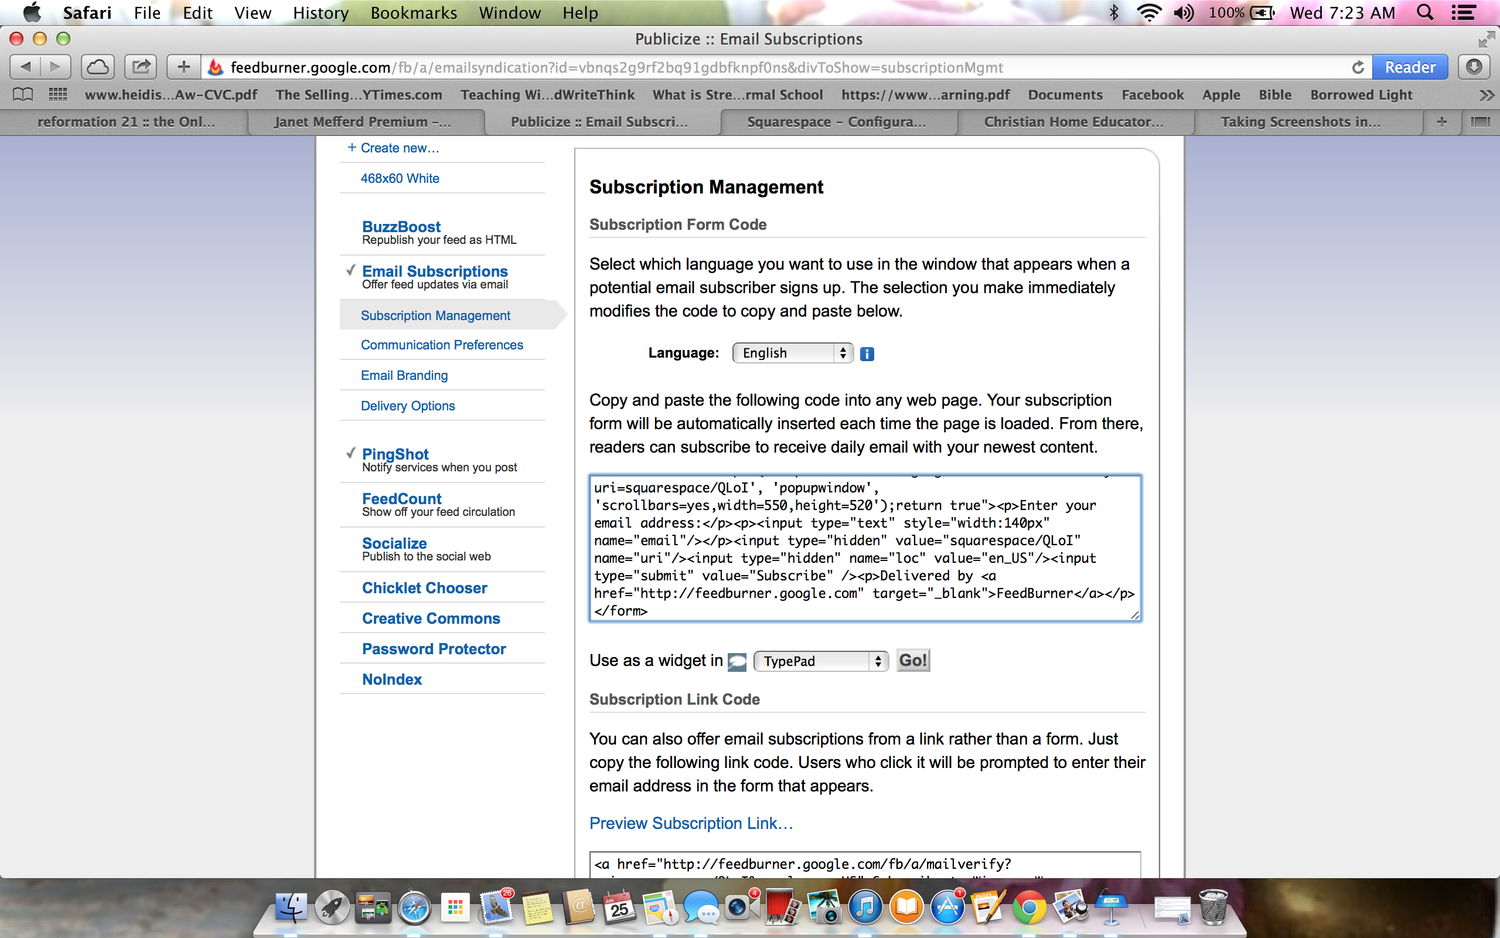Click the Safari address bar URL

point(616,67)
